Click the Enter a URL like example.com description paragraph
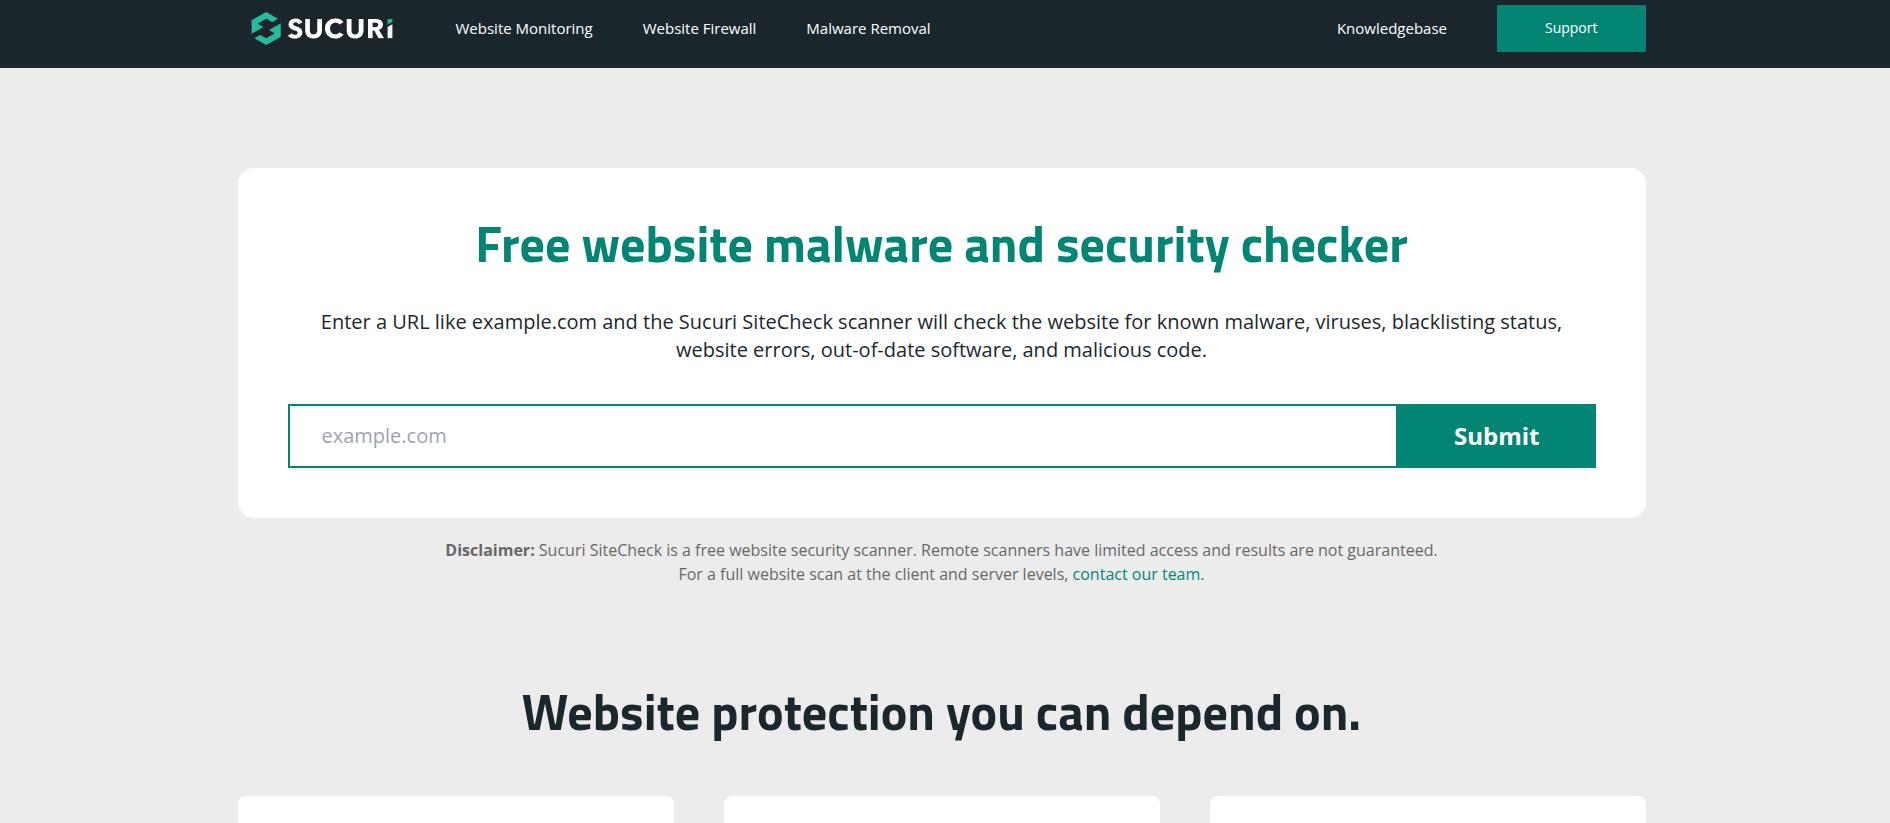Image resolution: width=1890 pixels, height=823 pixels. point(941,336)
